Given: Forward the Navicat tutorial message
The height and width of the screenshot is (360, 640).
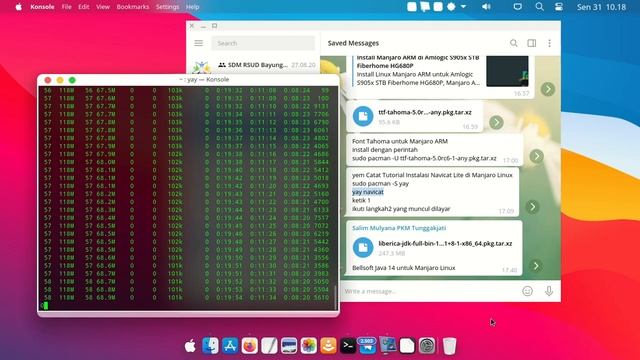Looking at the screenshot, I should [x=532, y=207].
